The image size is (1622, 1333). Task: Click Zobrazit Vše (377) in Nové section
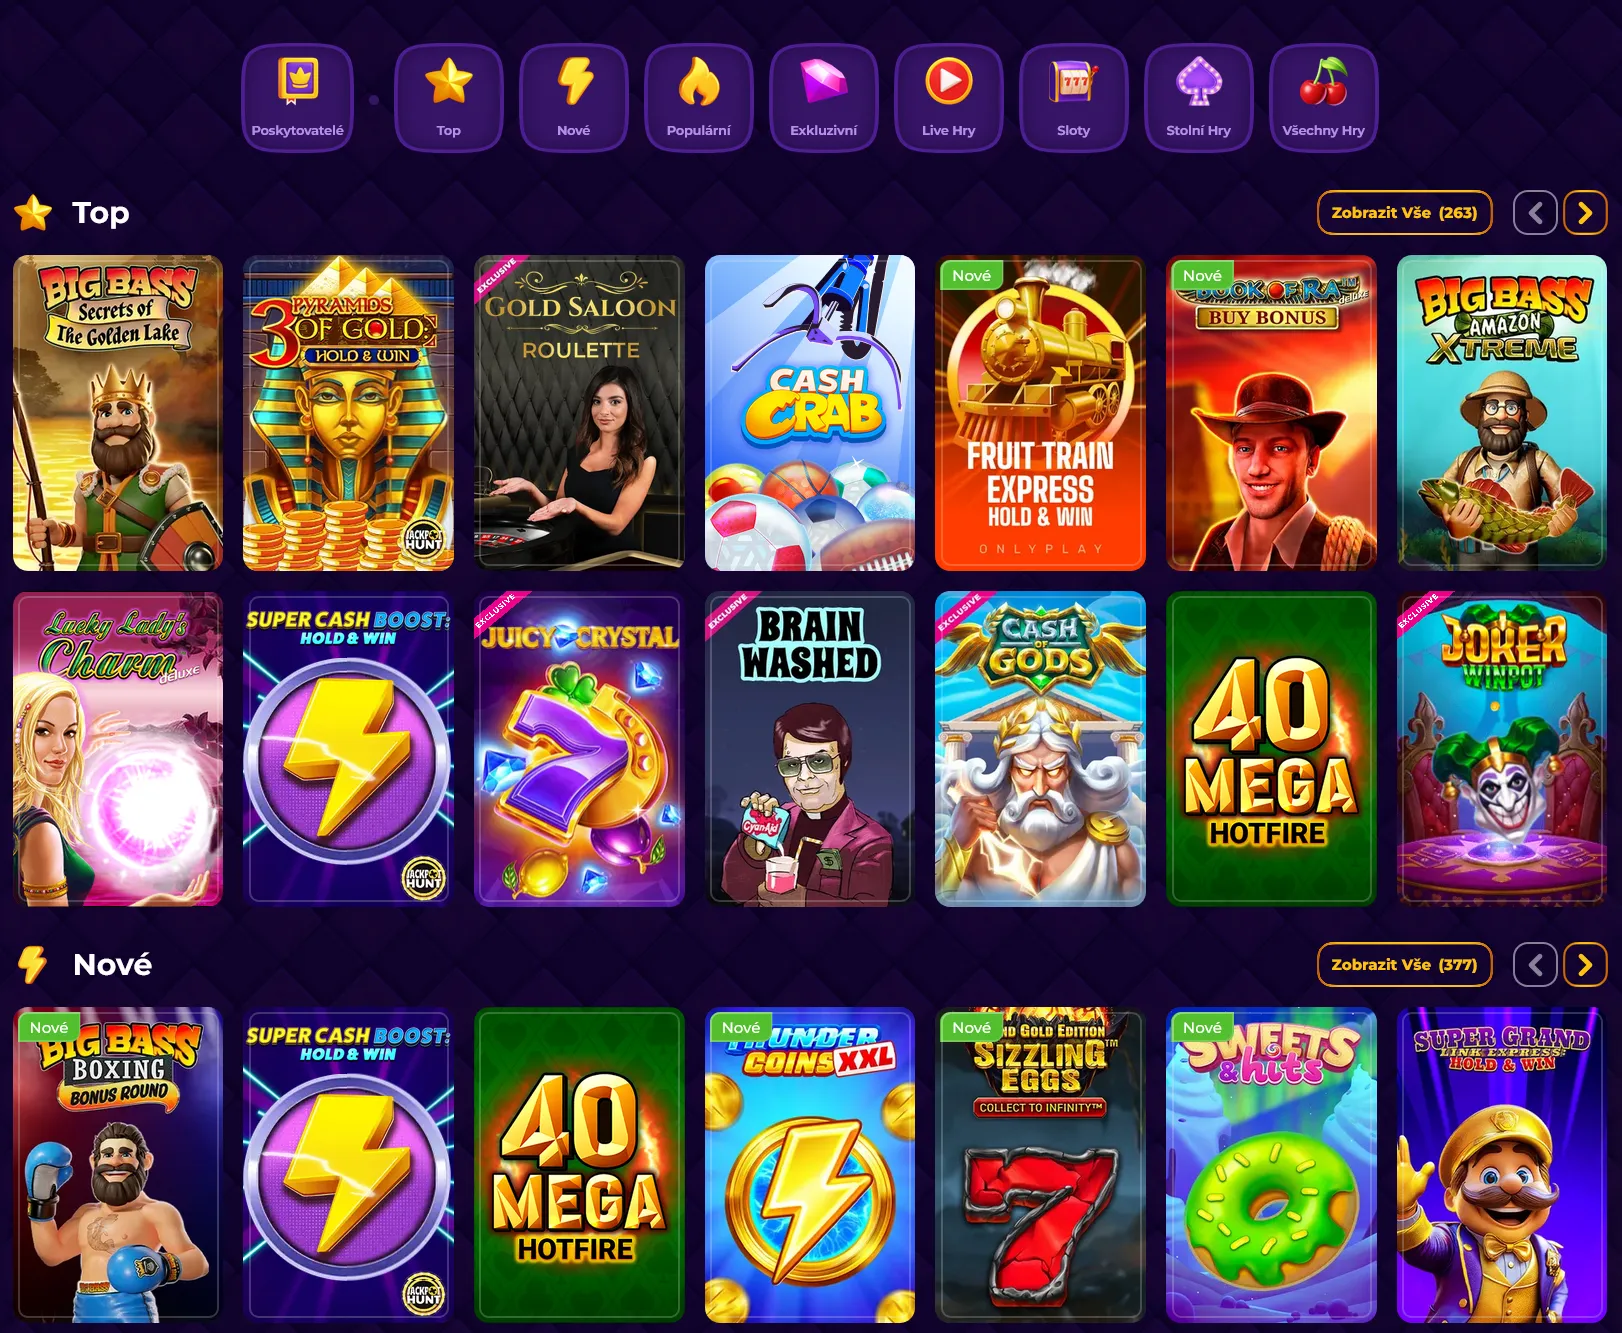[1404, 964]
